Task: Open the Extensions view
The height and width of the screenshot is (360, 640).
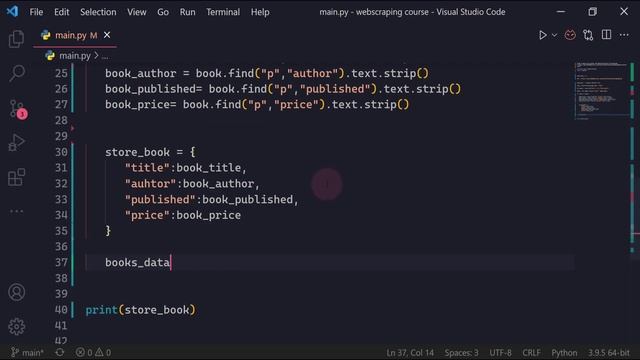Action: (x=16, y=177)
